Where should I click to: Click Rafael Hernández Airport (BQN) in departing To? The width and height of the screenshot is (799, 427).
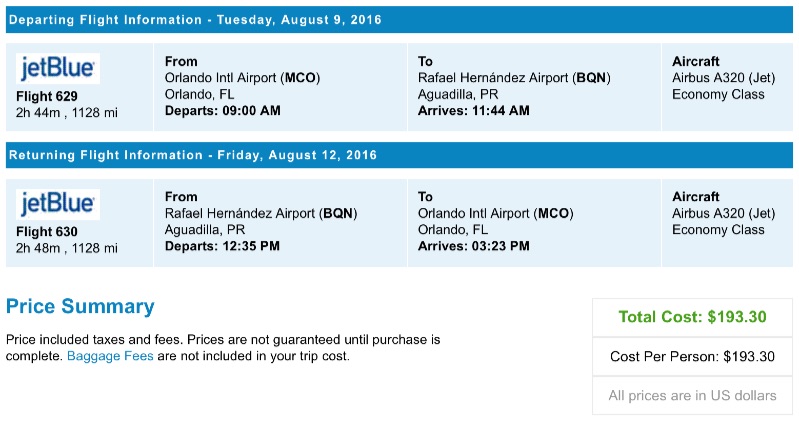click(514, 78)
